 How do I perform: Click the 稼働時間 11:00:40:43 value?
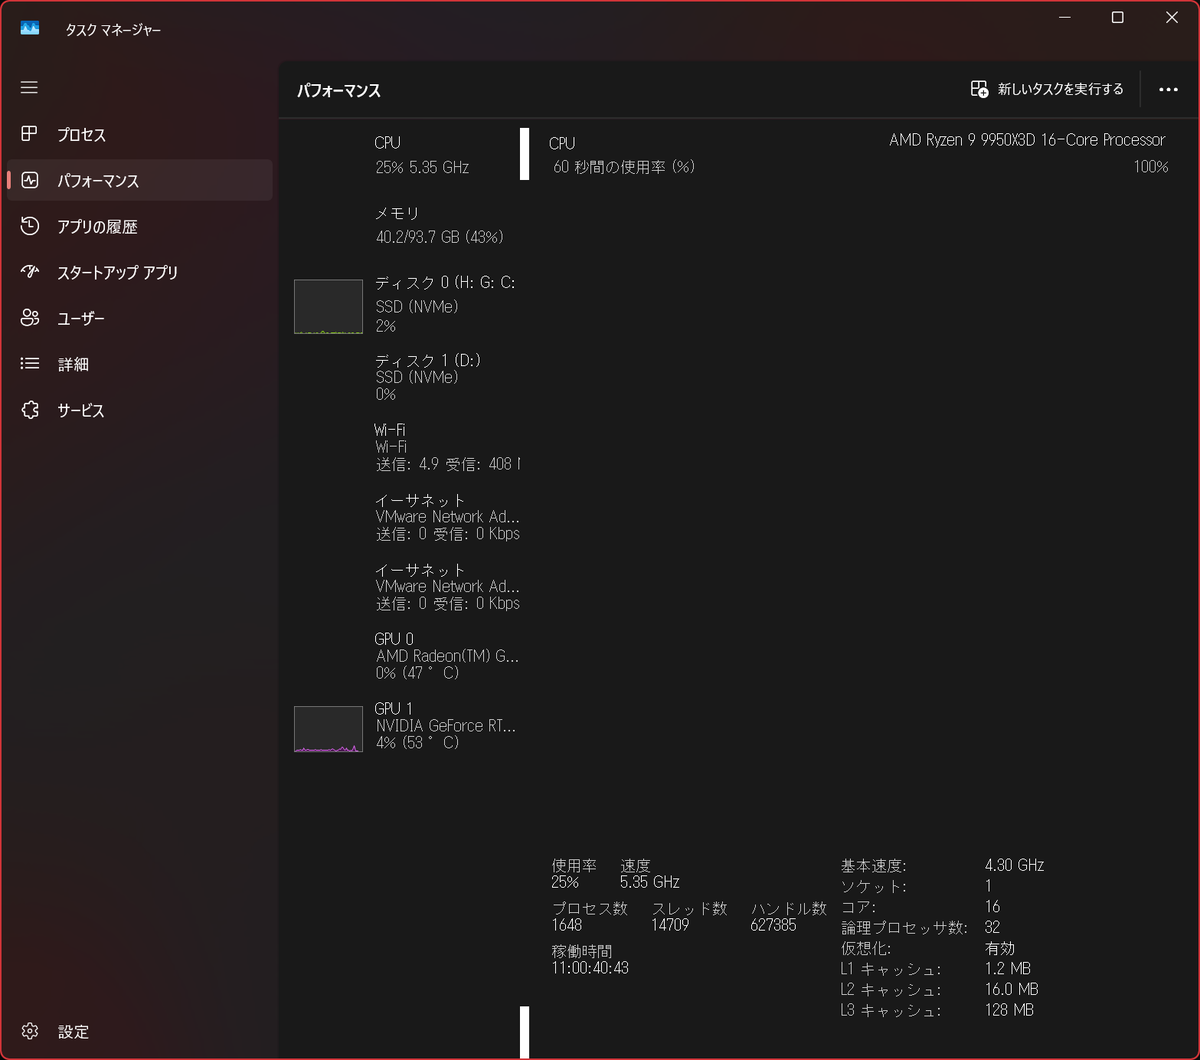click(x=590, y=968)
